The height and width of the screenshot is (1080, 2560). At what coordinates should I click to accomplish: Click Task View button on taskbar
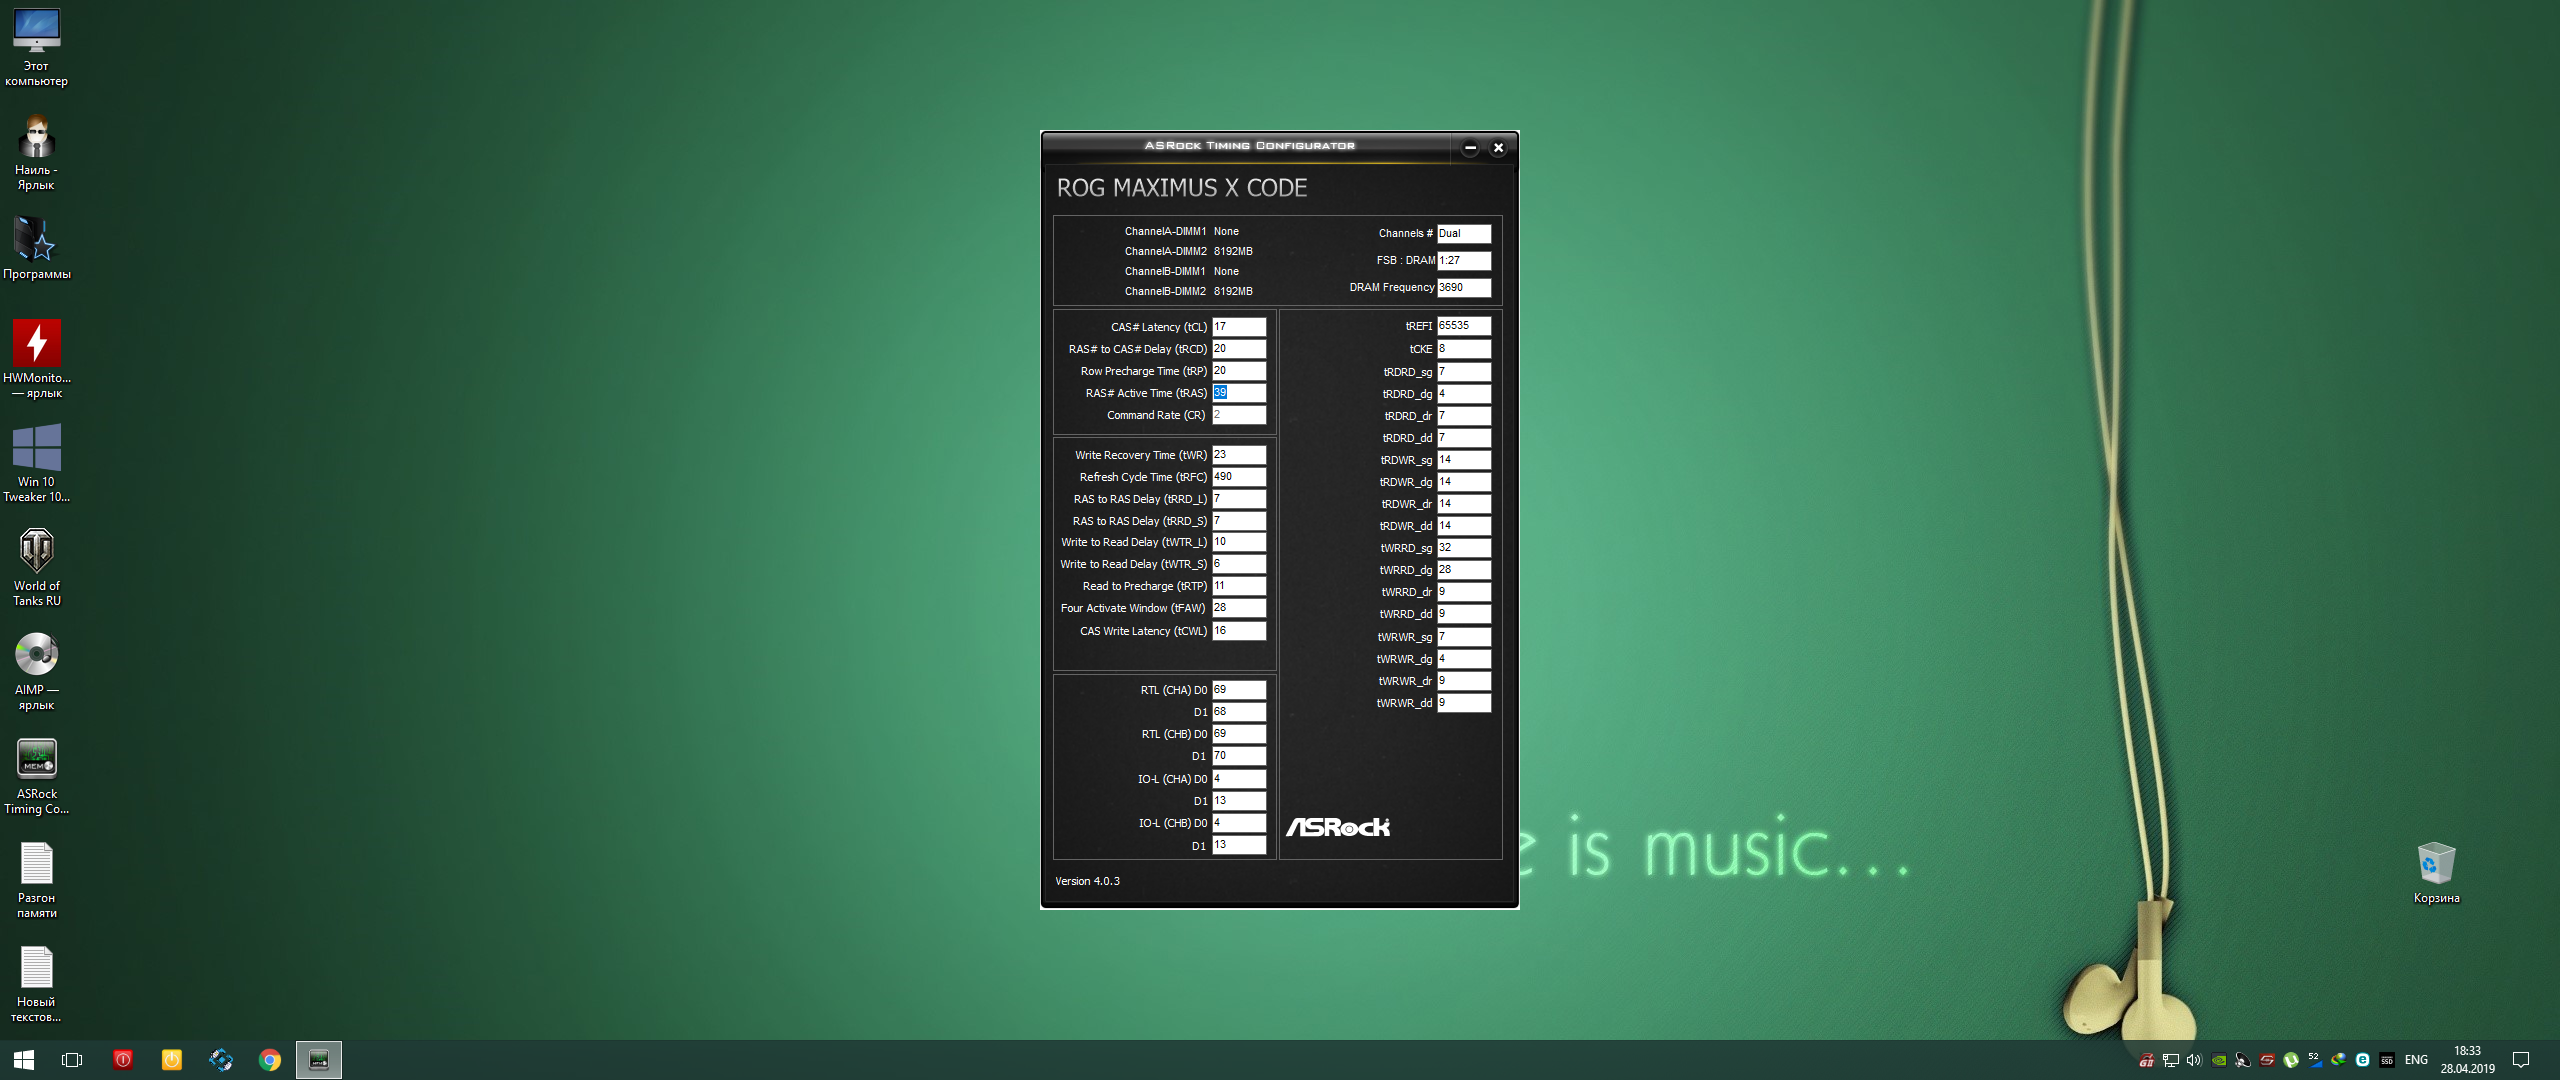pos(72,1060)
